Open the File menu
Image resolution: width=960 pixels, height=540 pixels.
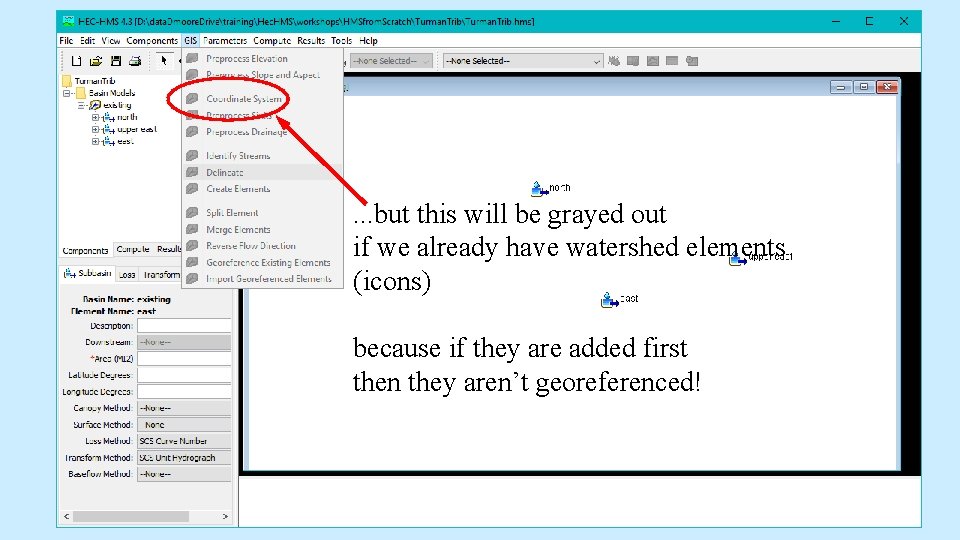click(66, 40)
